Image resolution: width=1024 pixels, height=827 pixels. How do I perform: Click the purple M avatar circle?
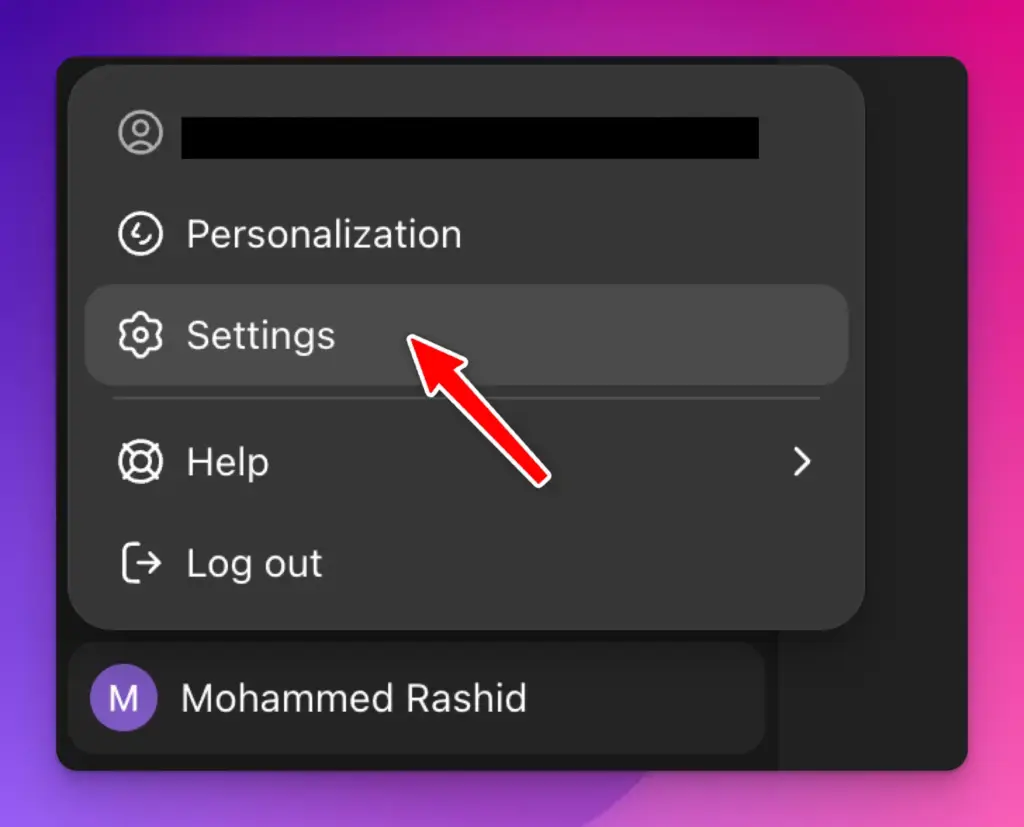click(123, 698)
